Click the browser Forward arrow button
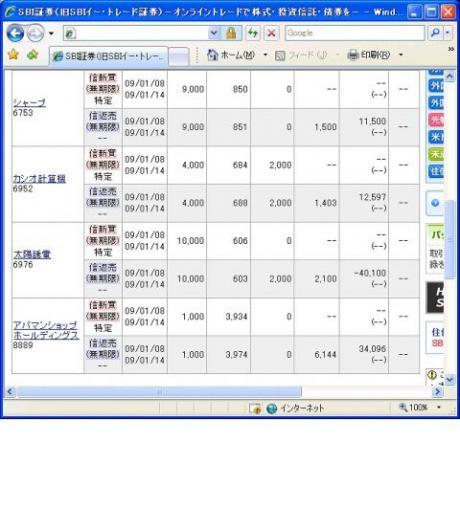 pos(35,33)
